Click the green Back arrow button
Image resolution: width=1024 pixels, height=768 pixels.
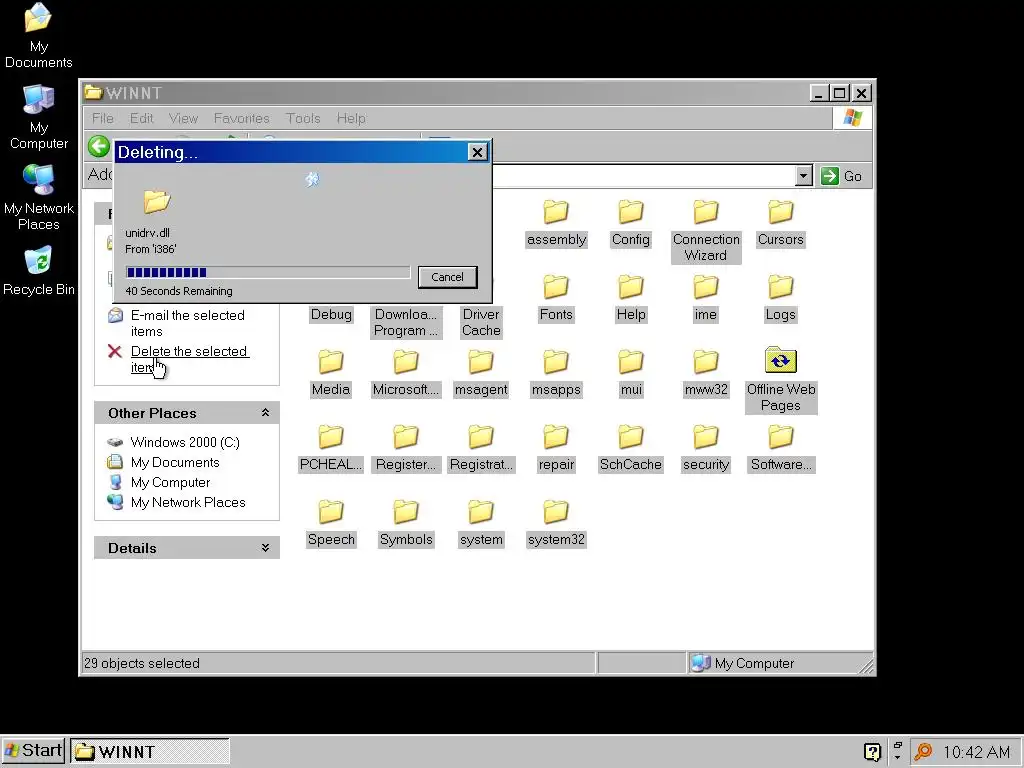(x=99, y=146)
